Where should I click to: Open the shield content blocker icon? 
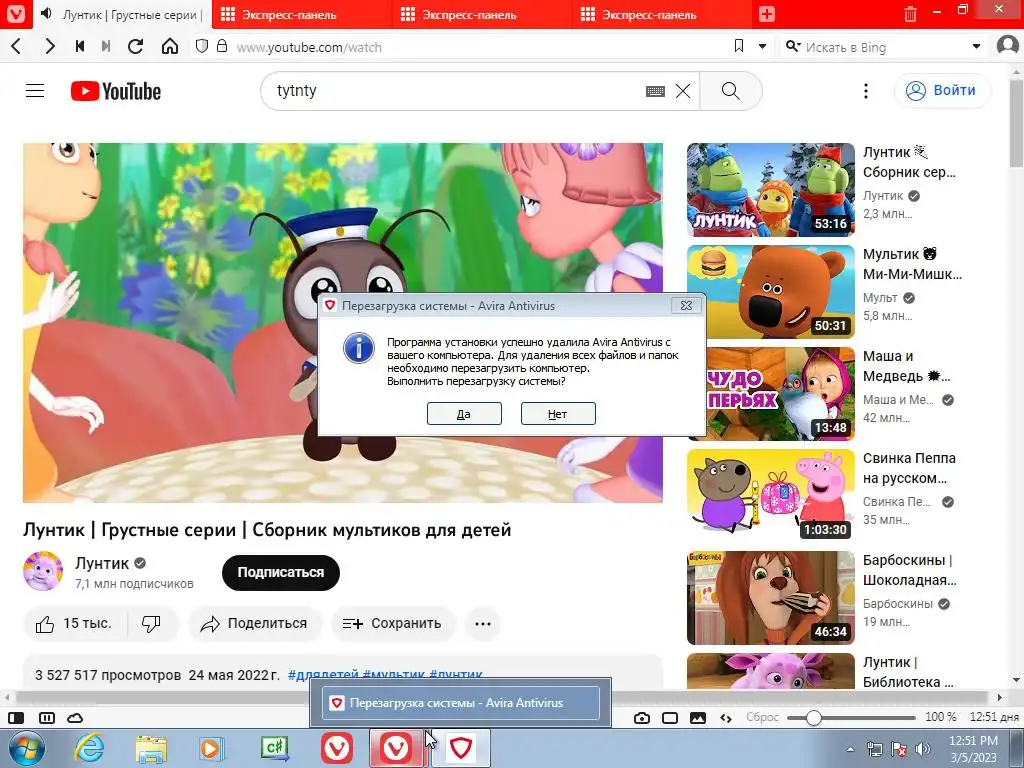point(202,46)
